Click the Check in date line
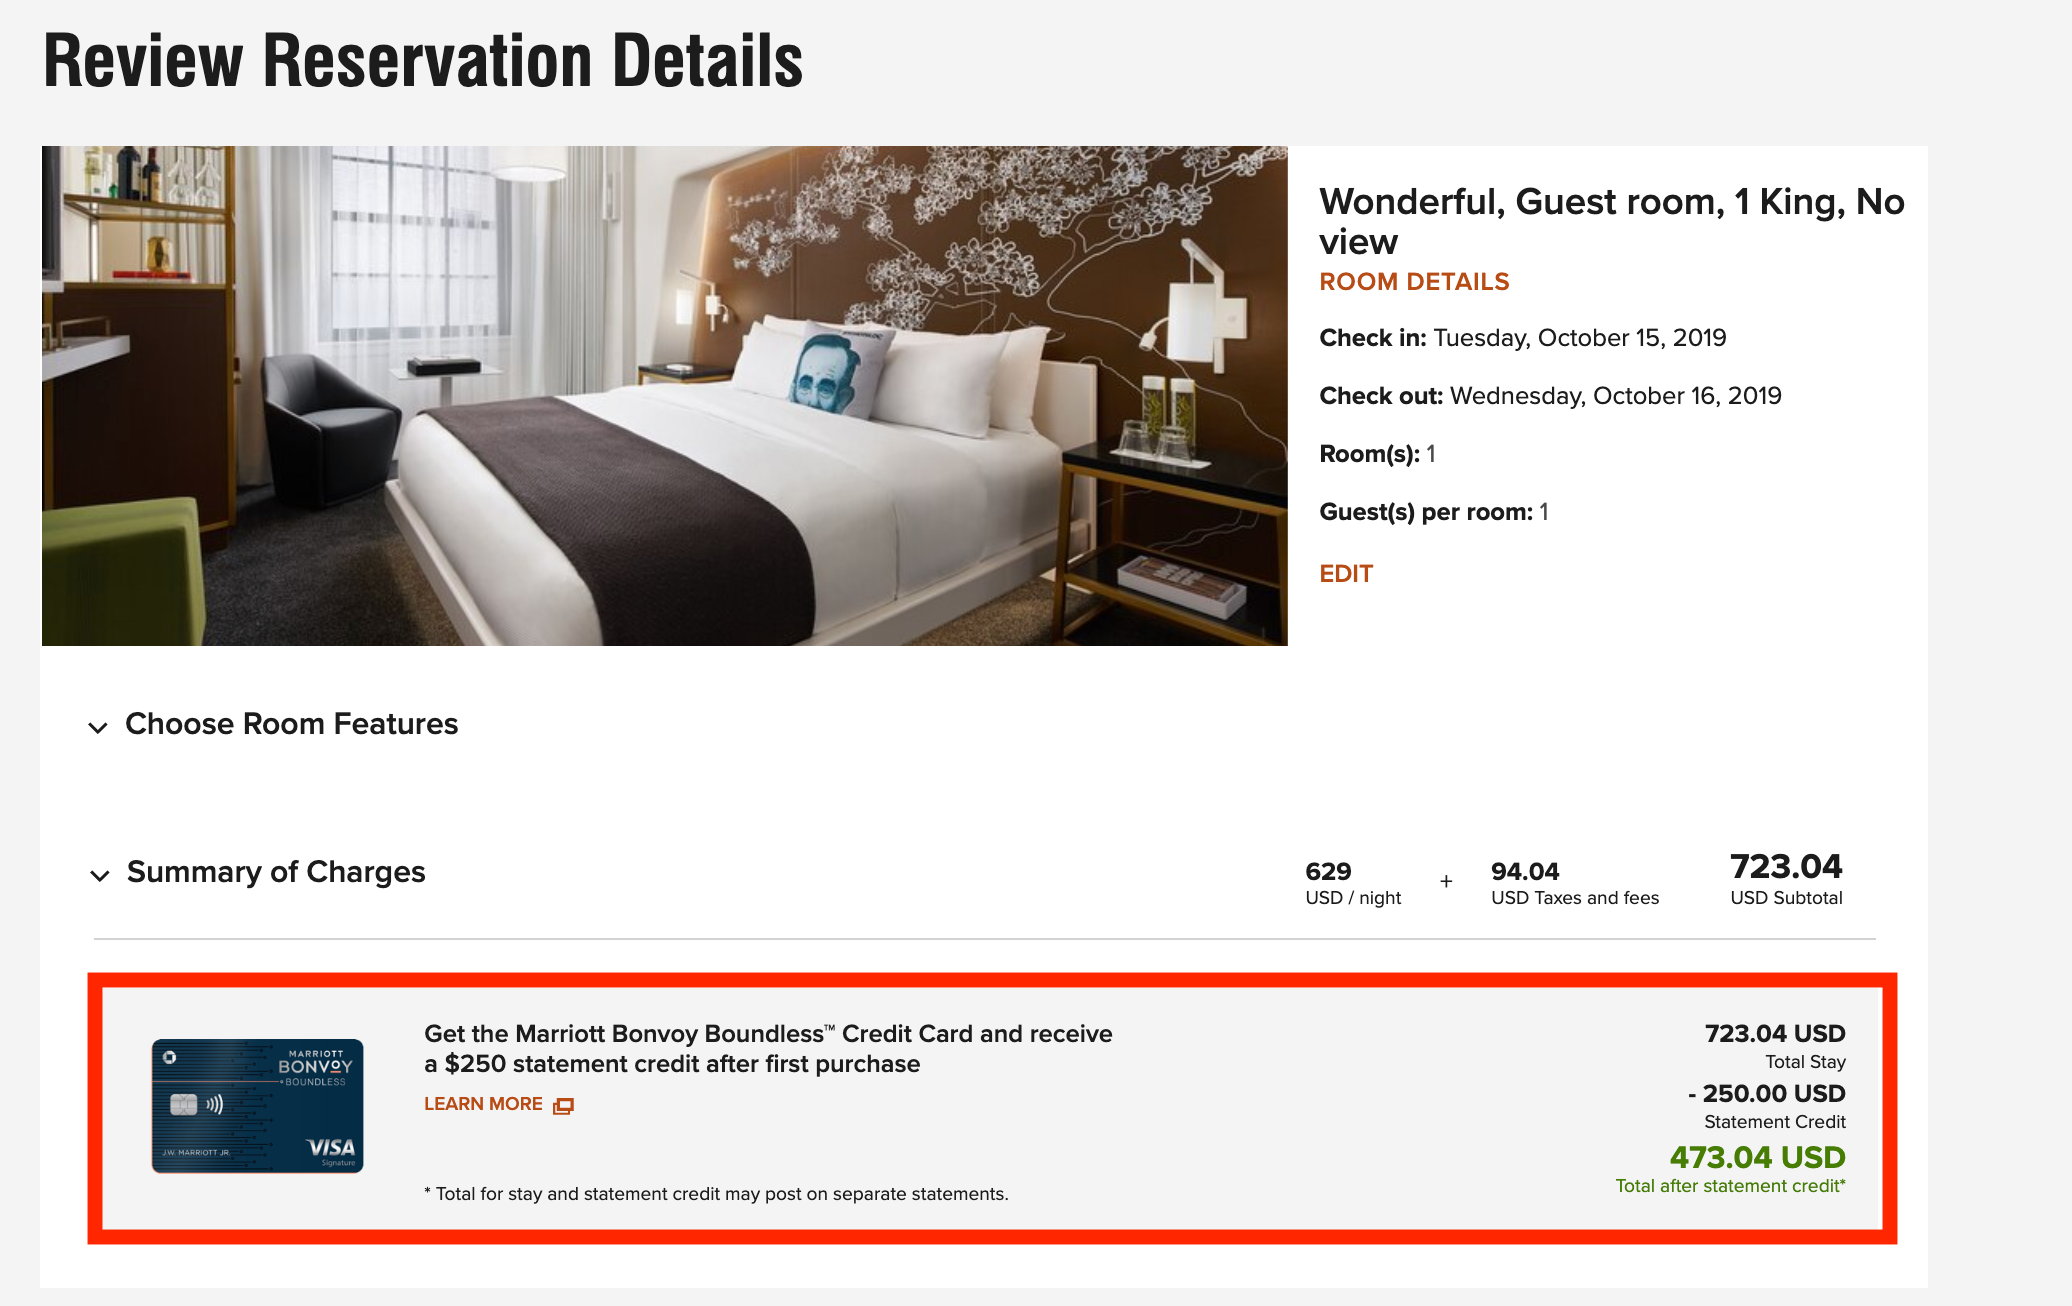This screenshot has height=1306, width=2072. [x=1522, y=338]
